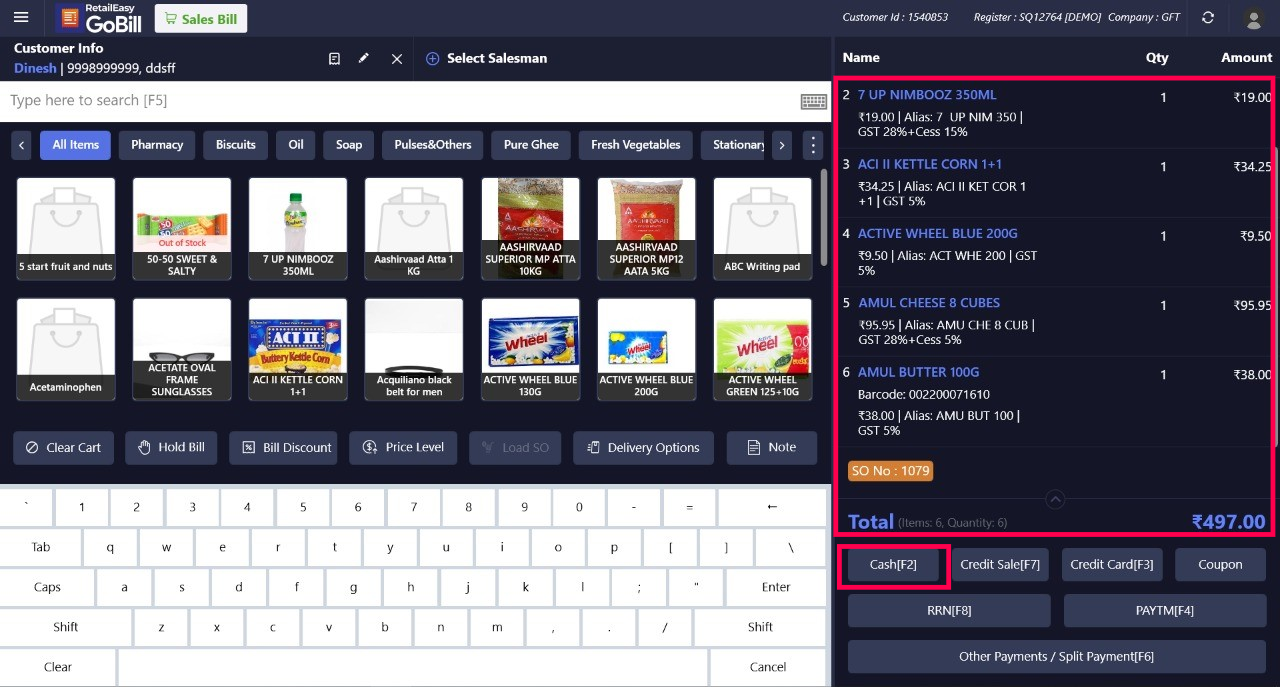Tap the keyboard Cancel key

tap(768, 667)
